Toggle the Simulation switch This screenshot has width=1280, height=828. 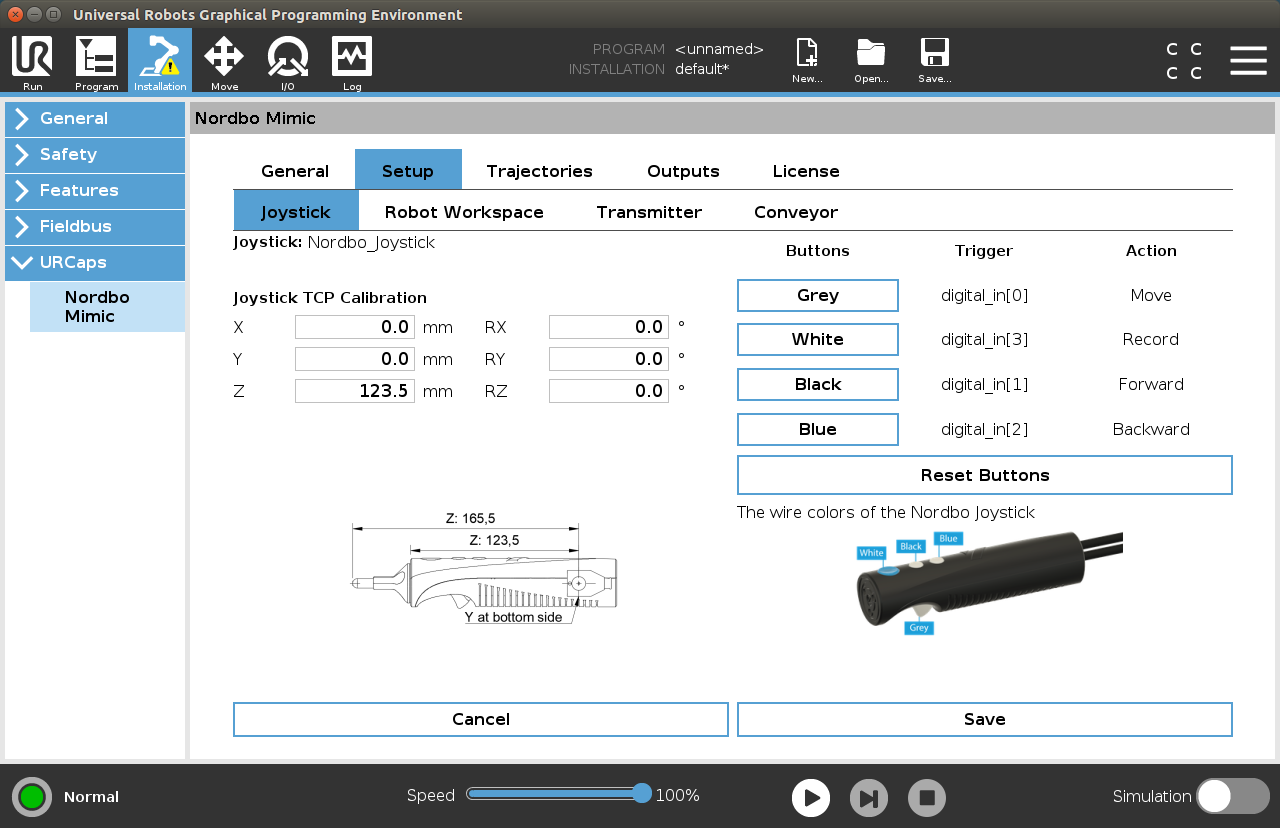(x=1233, y=796)
